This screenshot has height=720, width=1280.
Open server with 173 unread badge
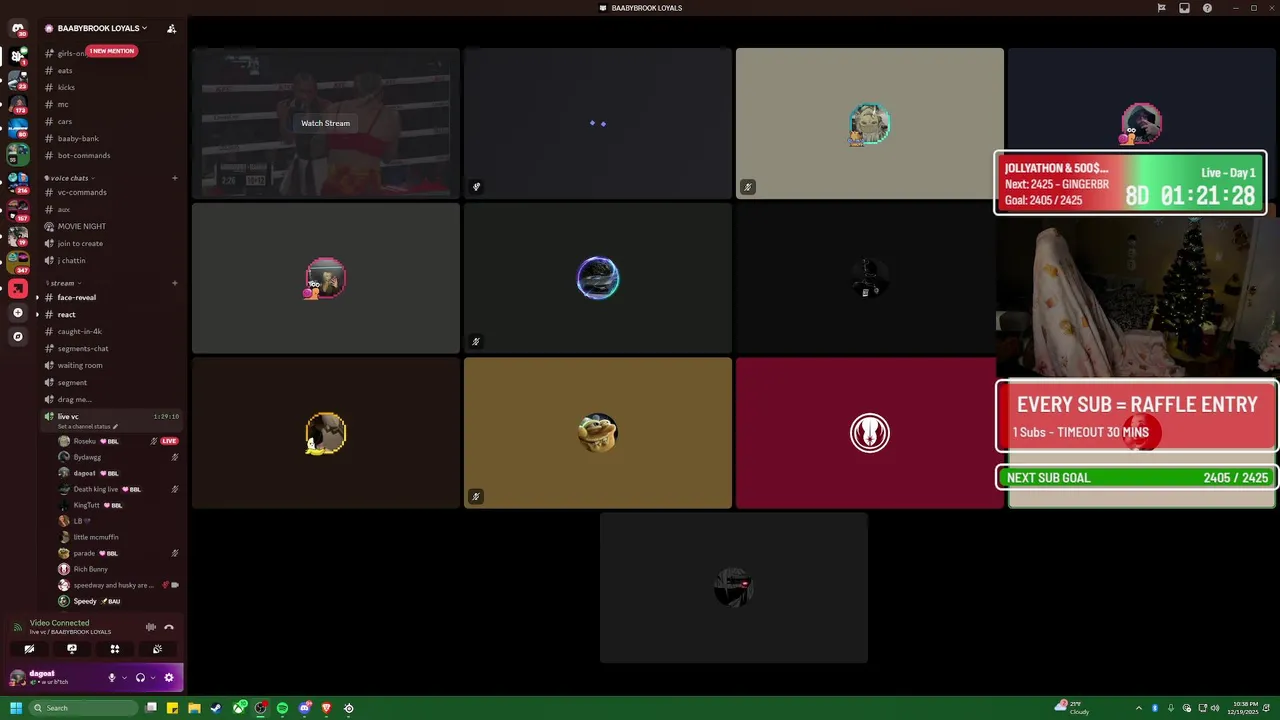[17, 104]
